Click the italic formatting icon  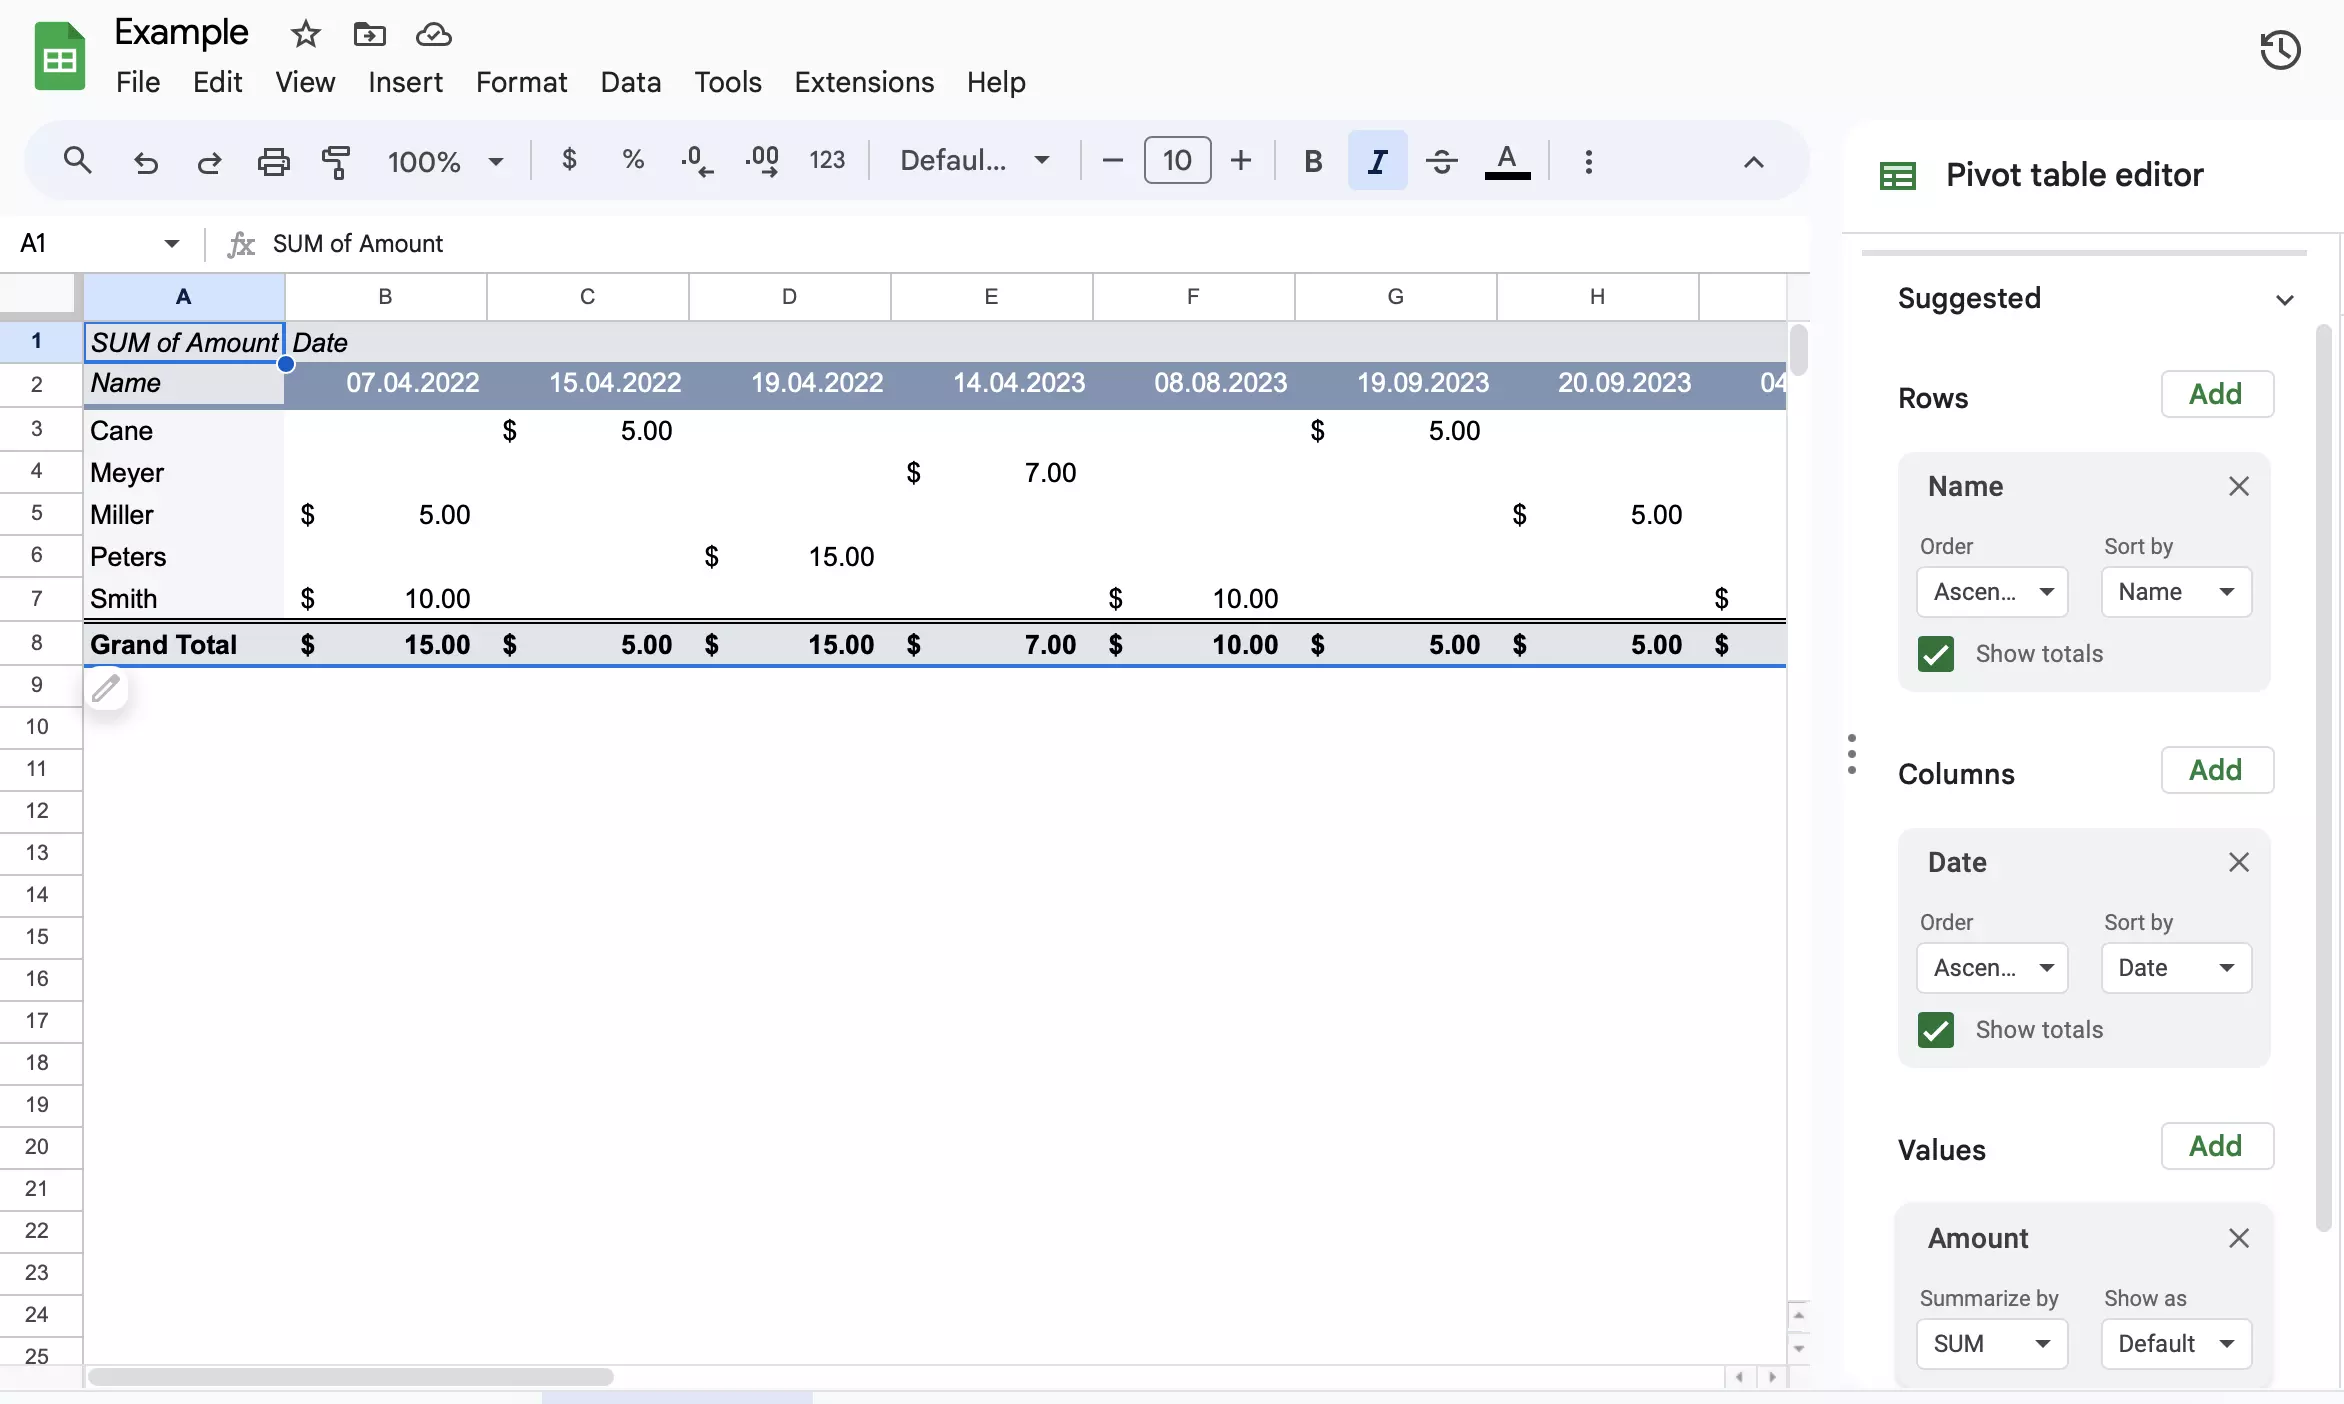pos(1375,160)
